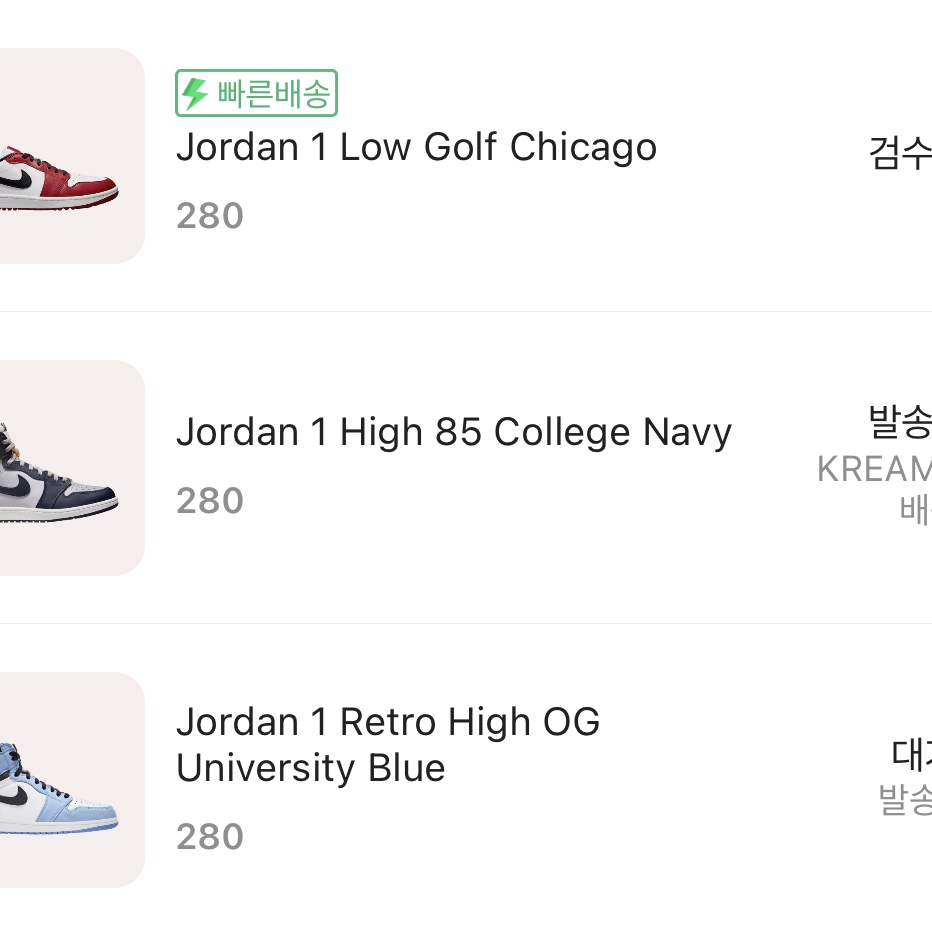Click size 280 under Golf Chicago
The height and width of the screenshot is (931, 932).
[x=210, y=216]
